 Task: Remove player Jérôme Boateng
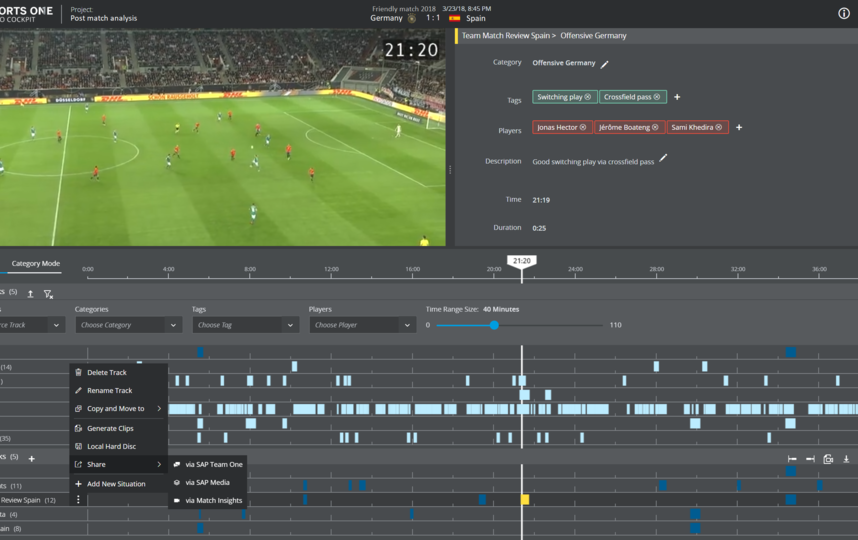pyautogui.click(x=655, y=127)
